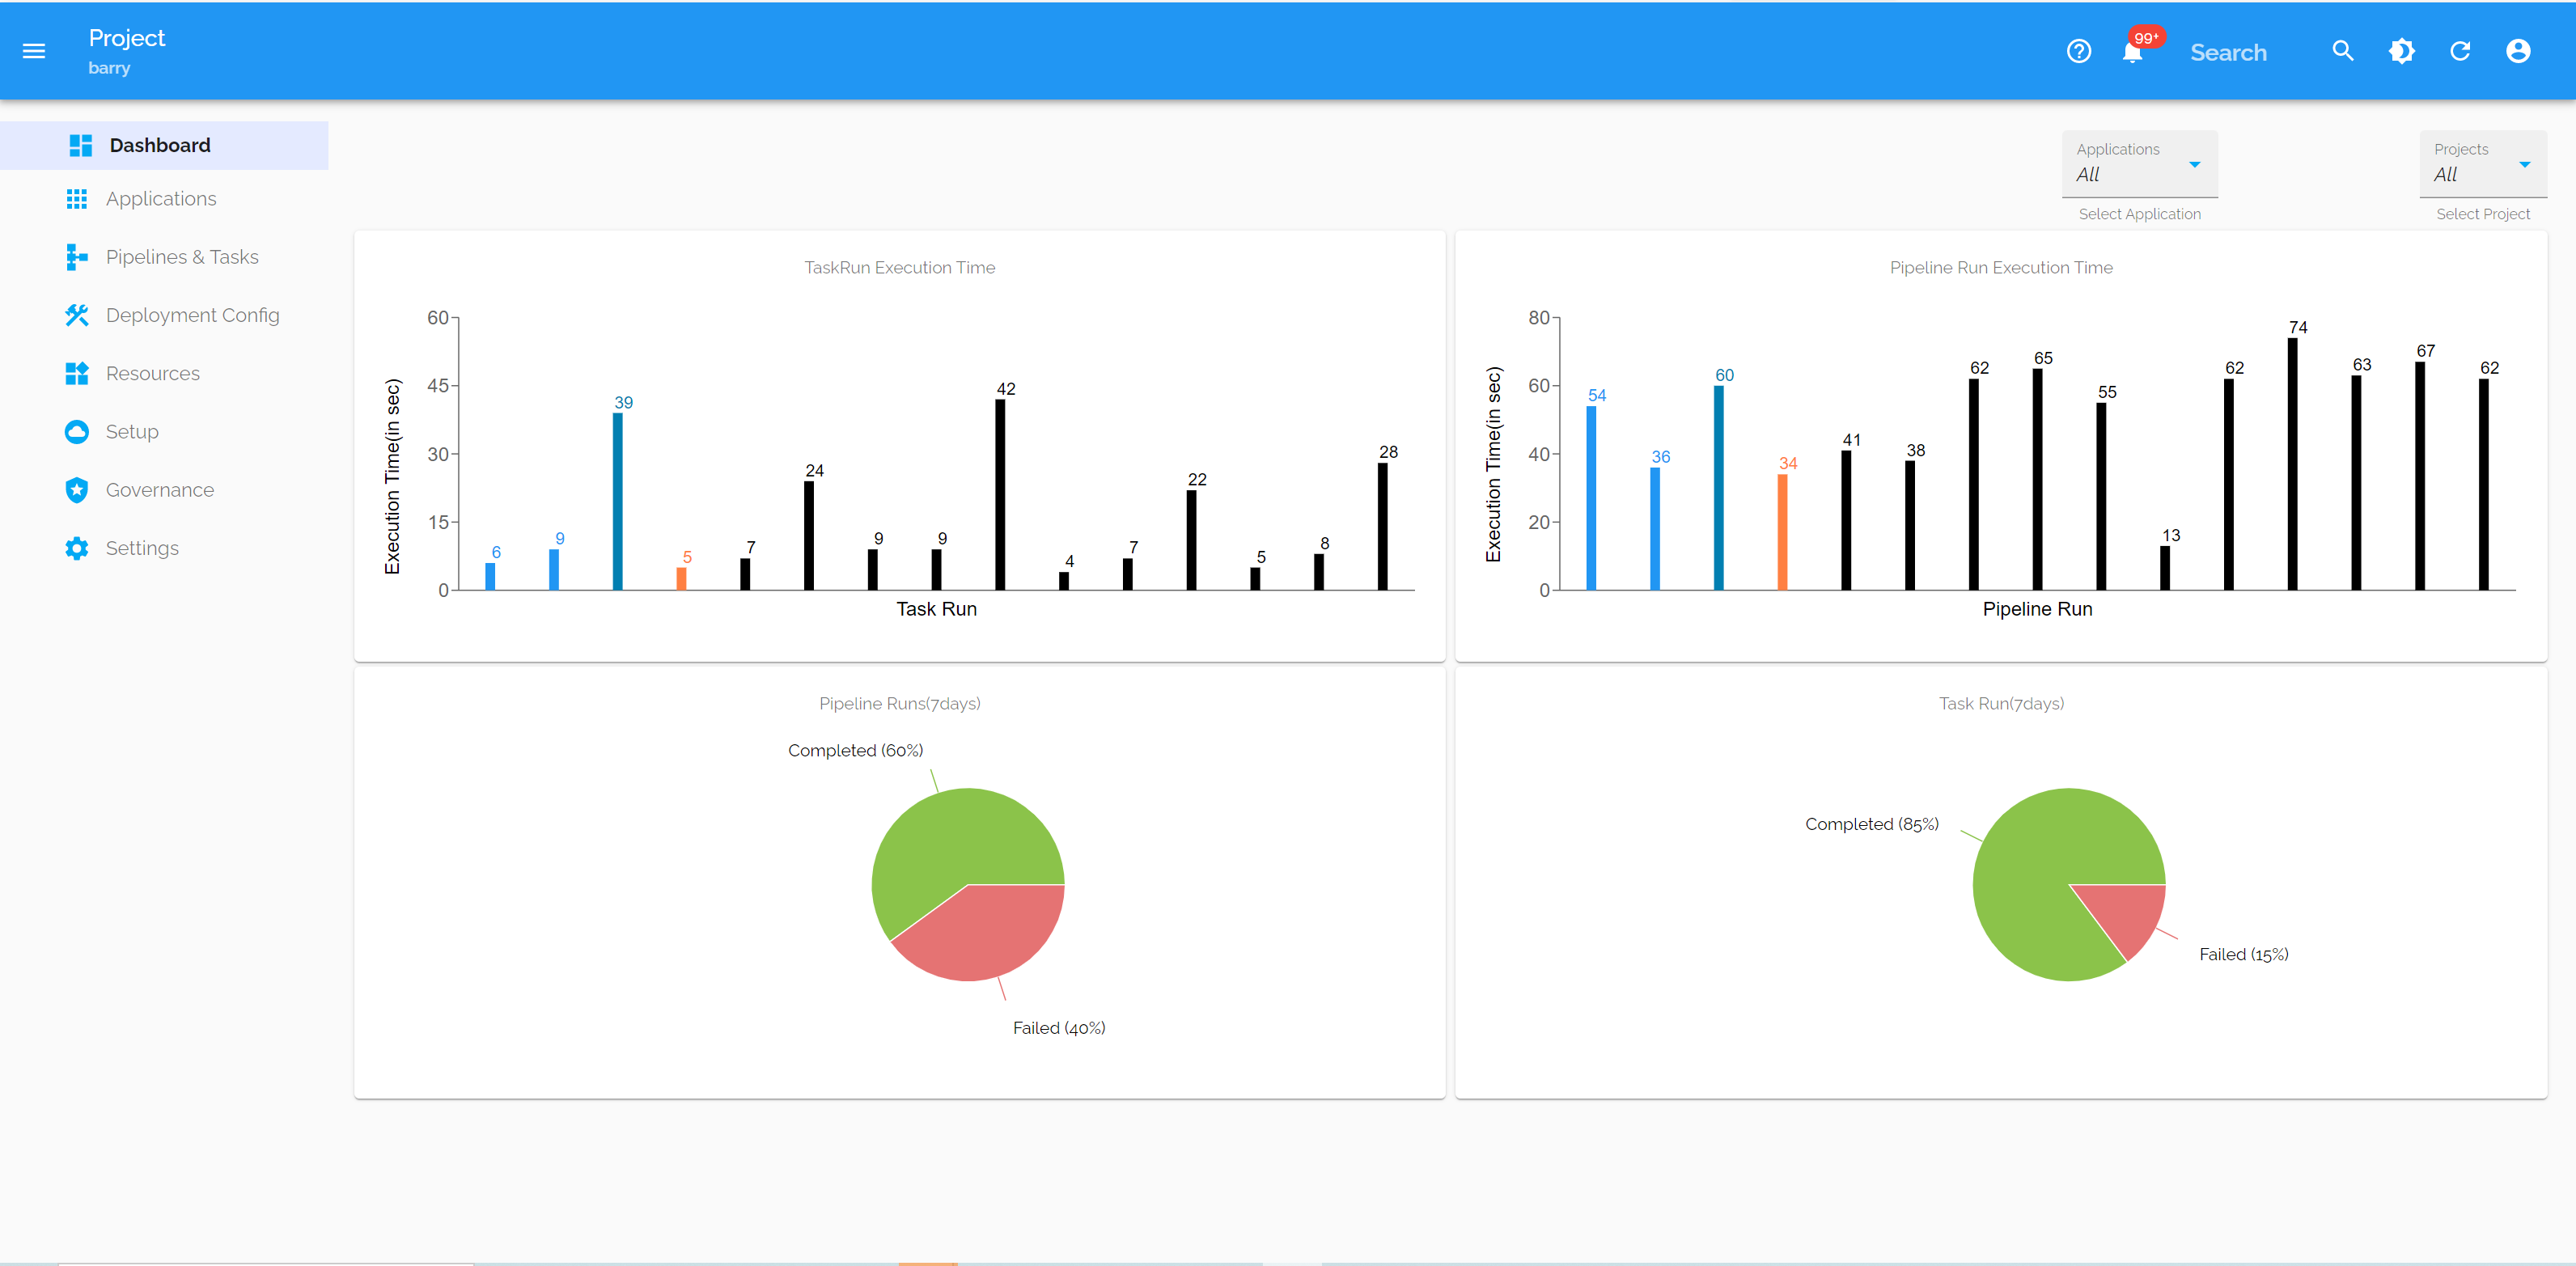Expand the Applications filter dropdown
2576x1266 pixels.
click(2139, 164)
